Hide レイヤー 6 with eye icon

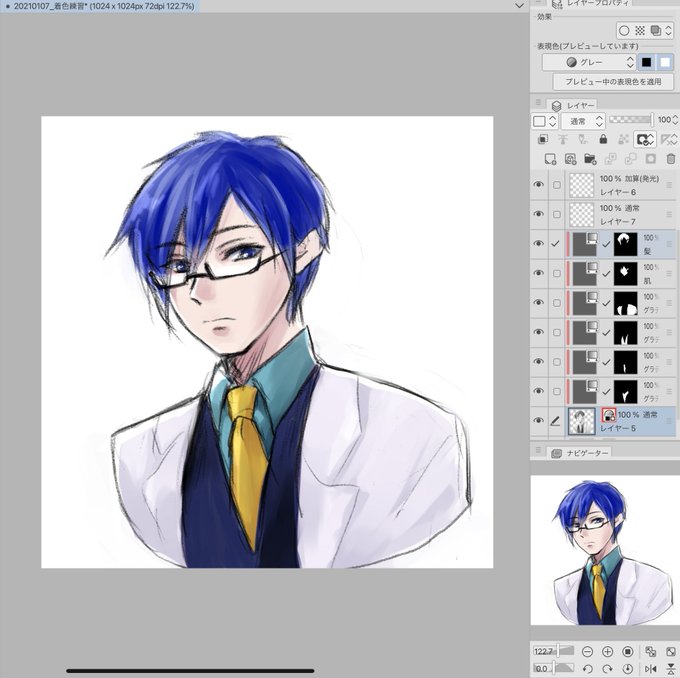539,185
